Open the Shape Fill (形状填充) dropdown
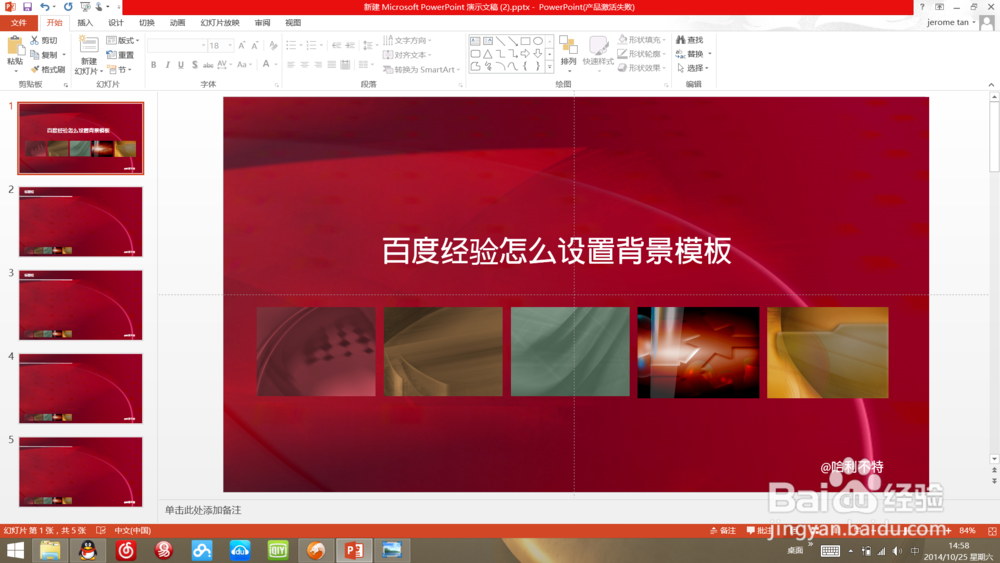Screen dimensions: 1000x563 click(x=642, y=40)
